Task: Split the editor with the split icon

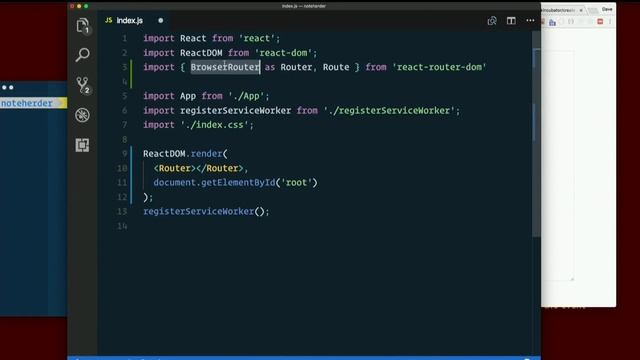Action: coord(511,21)
